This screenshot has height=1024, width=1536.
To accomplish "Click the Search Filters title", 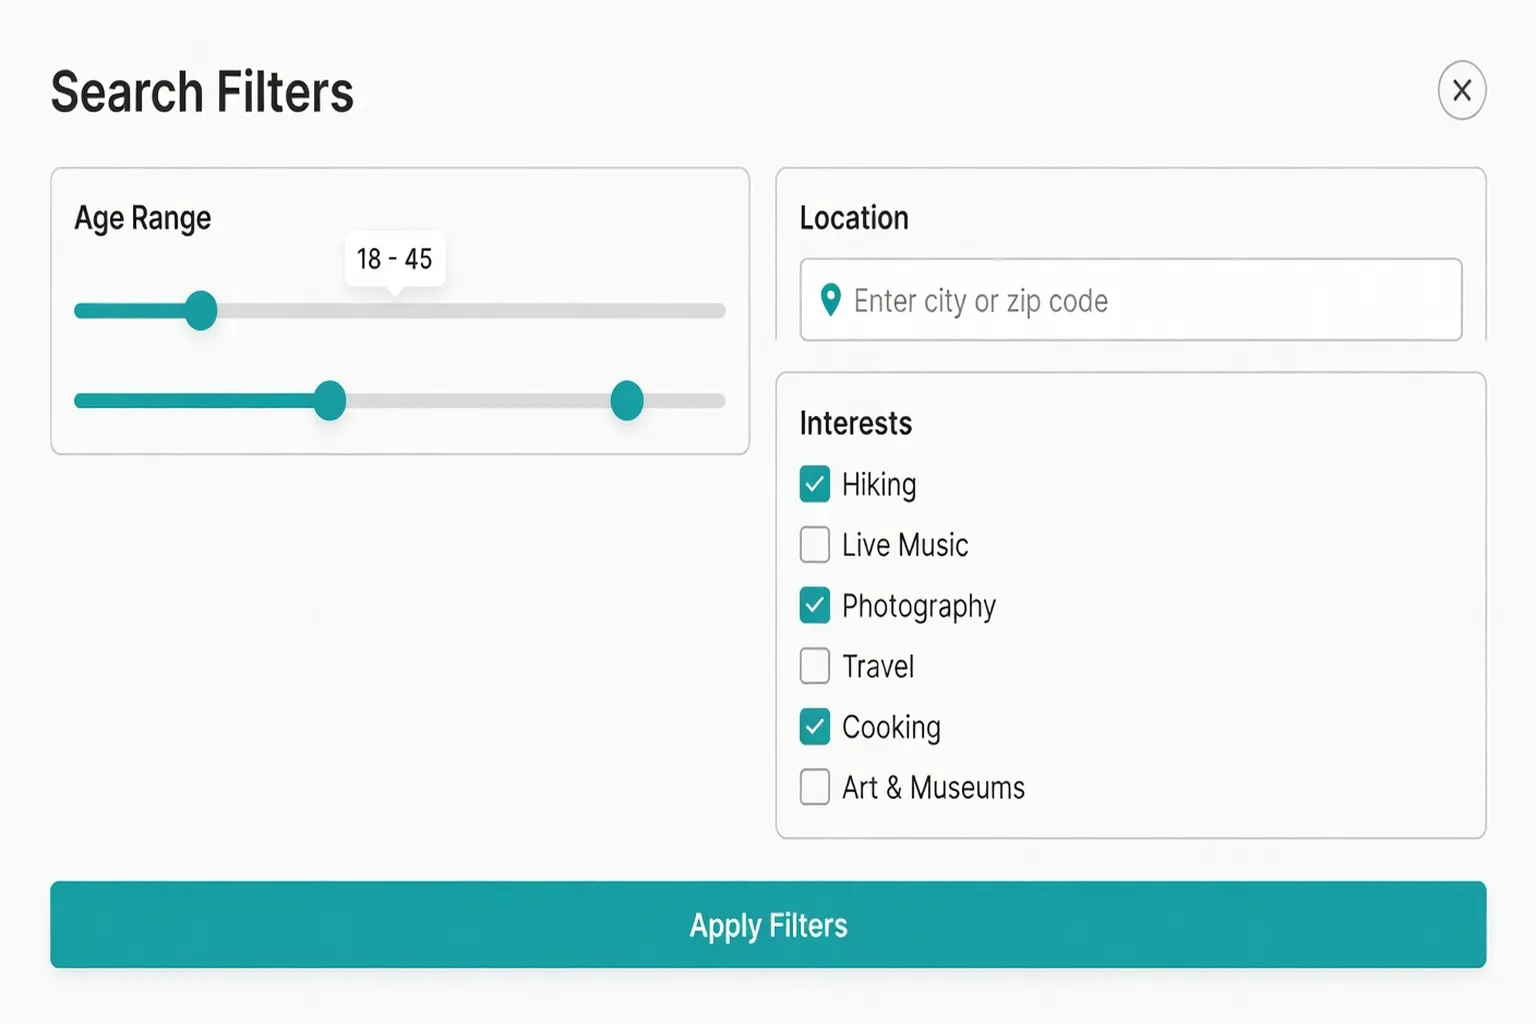I will 202,92.
